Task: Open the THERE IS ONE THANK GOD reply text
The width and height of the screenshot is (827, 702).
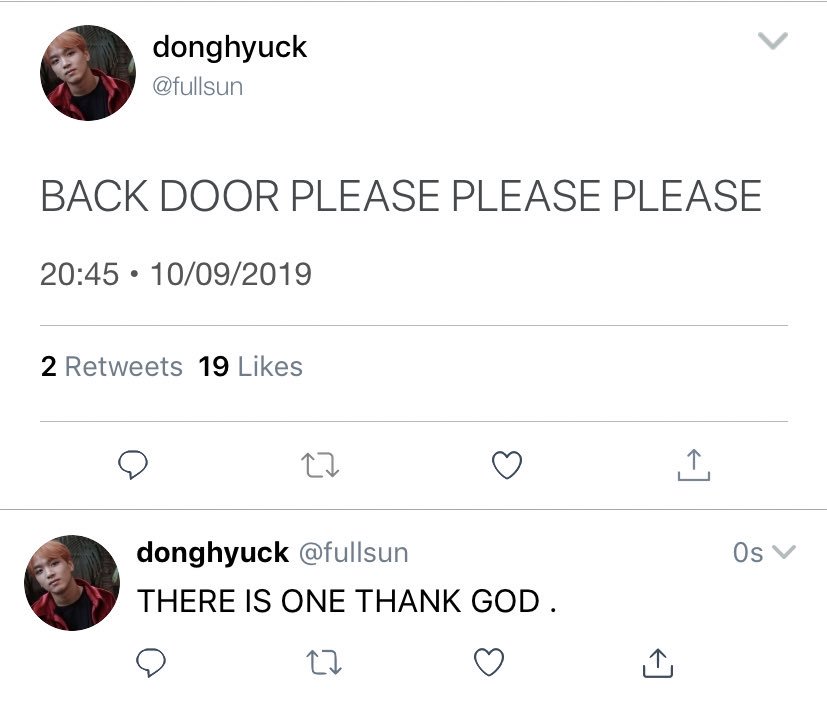Action: (x=347, y=601)
